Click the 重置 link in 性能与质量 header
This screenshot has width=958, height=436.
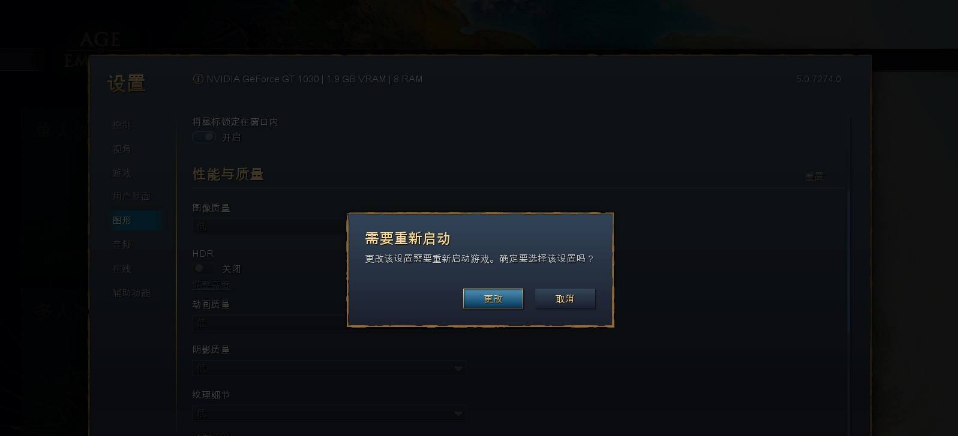[x=814, y=176]
